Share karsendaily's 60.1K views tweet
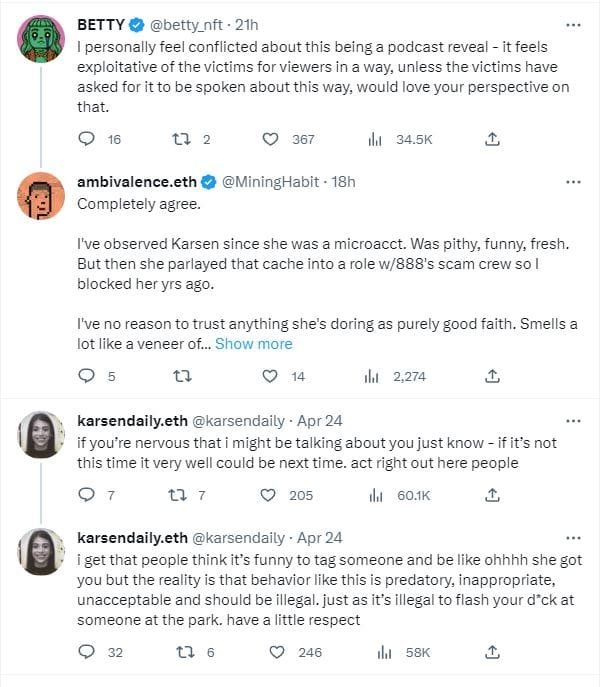The width and height of the screenshot is (612, 687). (x=492, y=495)
